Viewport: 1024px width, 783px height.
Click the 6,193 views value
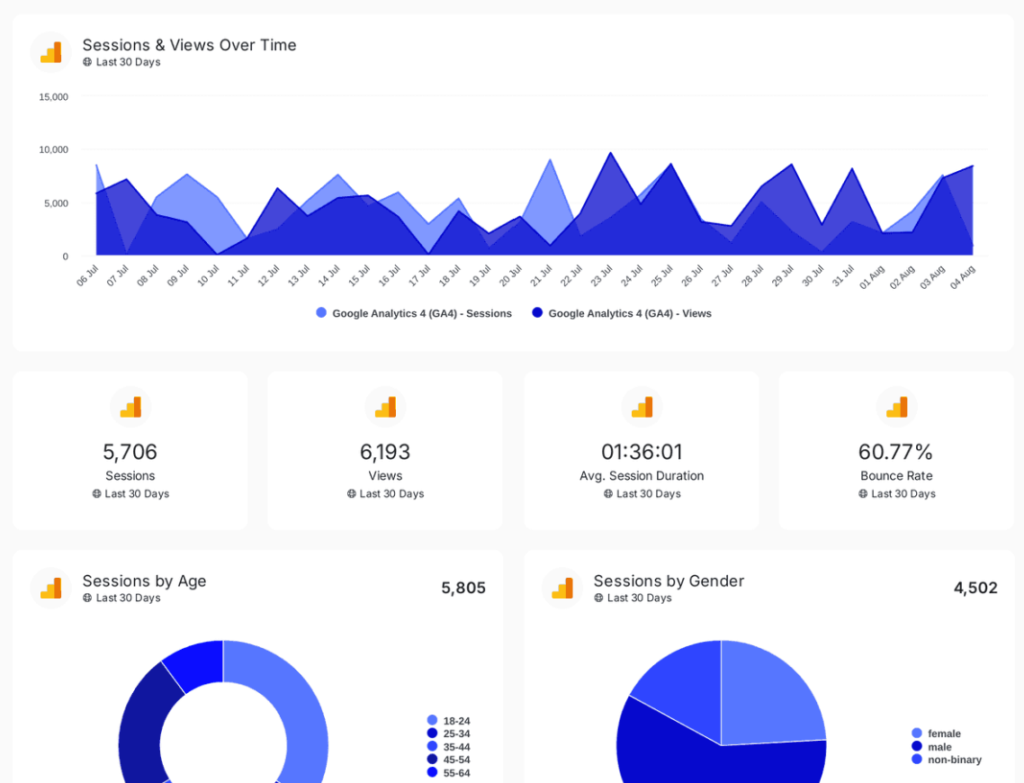[385, 452]
